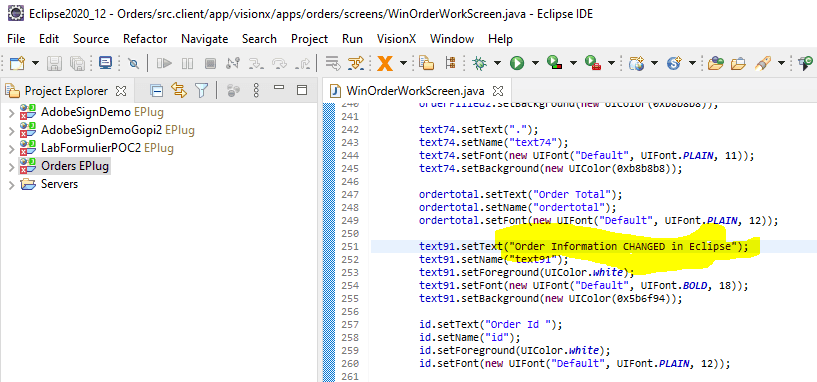Click the New web project globe icon
The height and width of the screenshot is (382, 817).
point(636,63)
